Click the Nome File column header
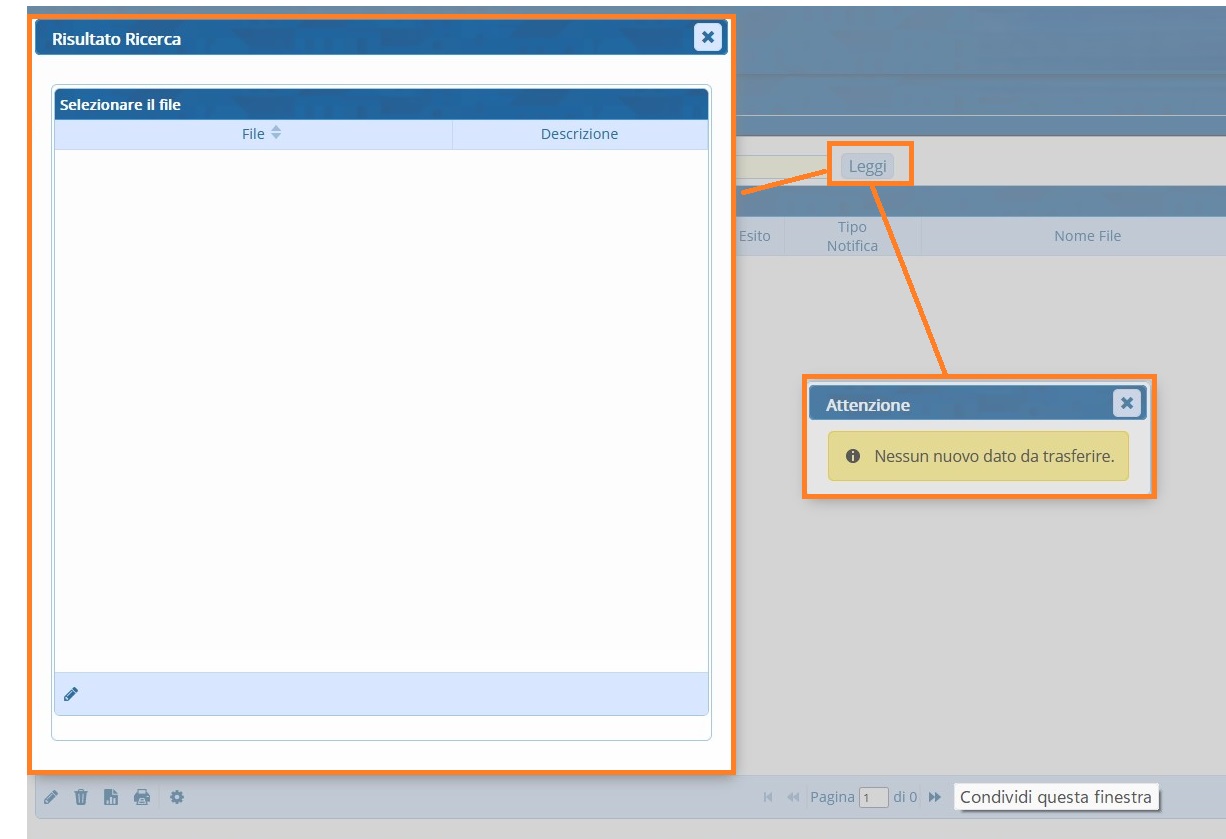This screenshot has width=1226, height=839. click(x=1087, y=236)
